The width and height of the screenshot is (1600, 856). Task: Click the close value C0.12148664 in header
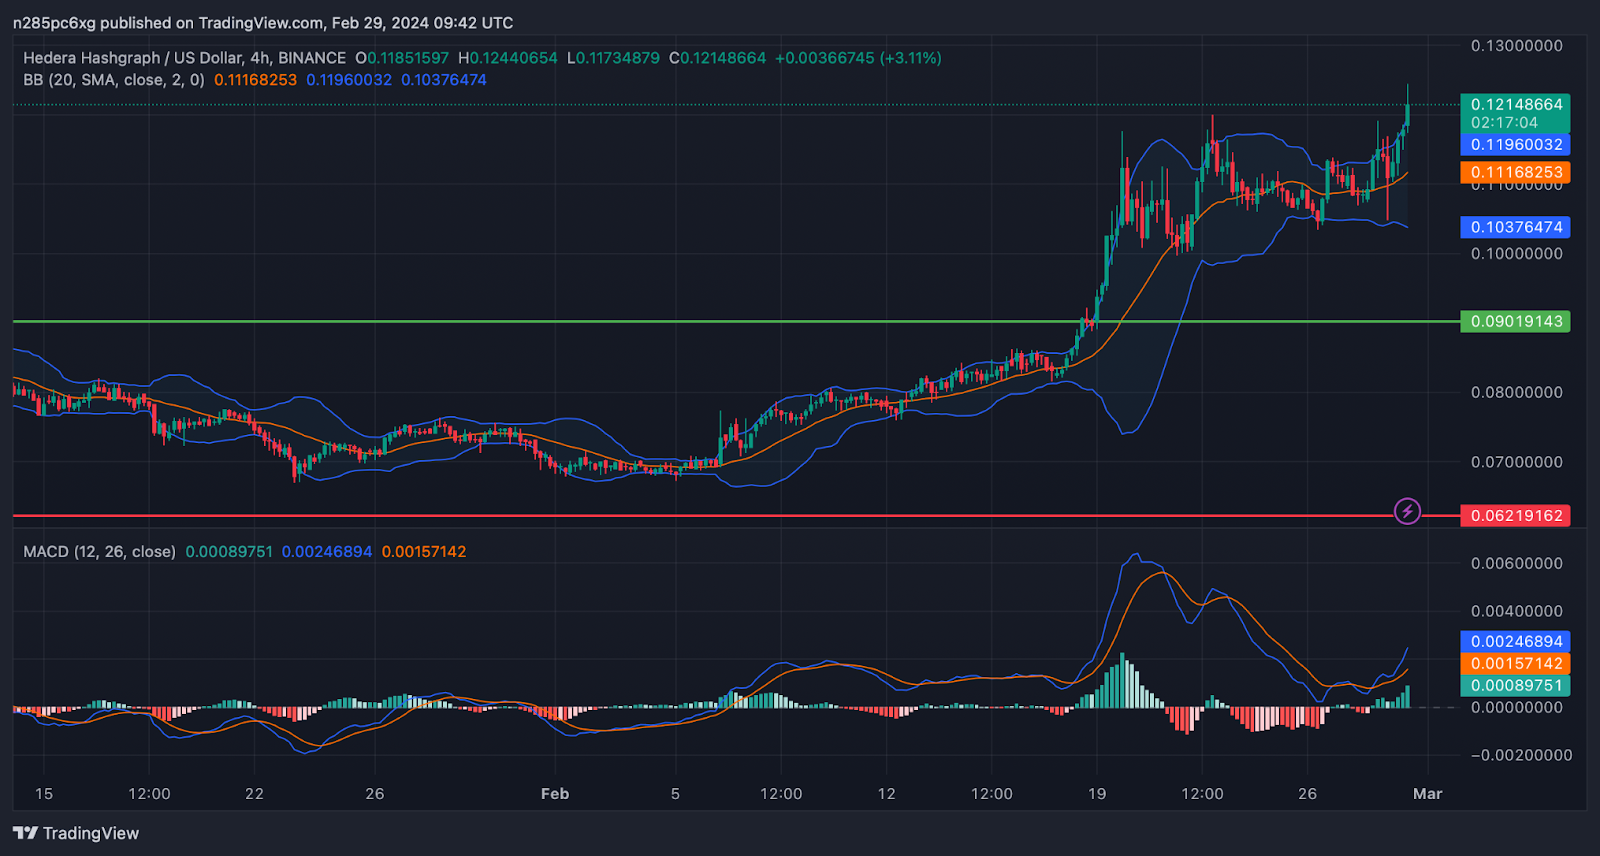pyautogui.click(x=717, y=58)
